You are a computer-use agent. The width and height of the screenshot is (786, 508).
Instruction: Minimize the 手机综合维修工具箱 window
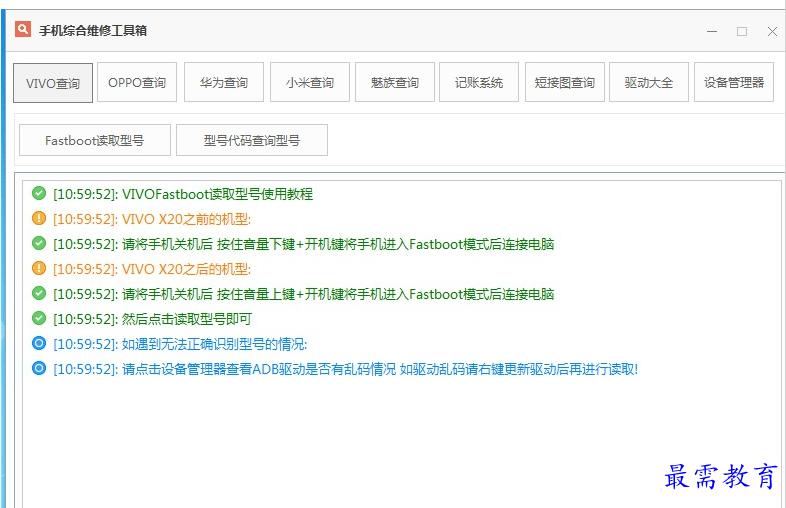pyautogui.click(x=712, y=31)
